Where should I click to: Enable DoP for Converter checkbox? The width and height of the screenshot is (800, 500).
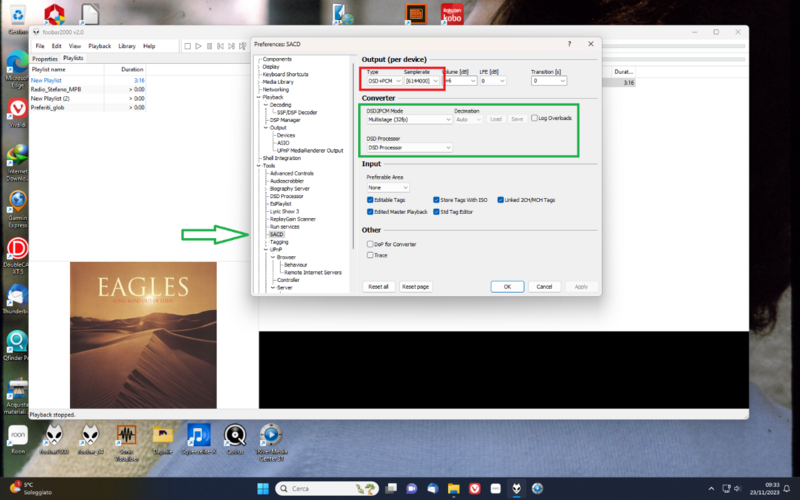[370, 244]
